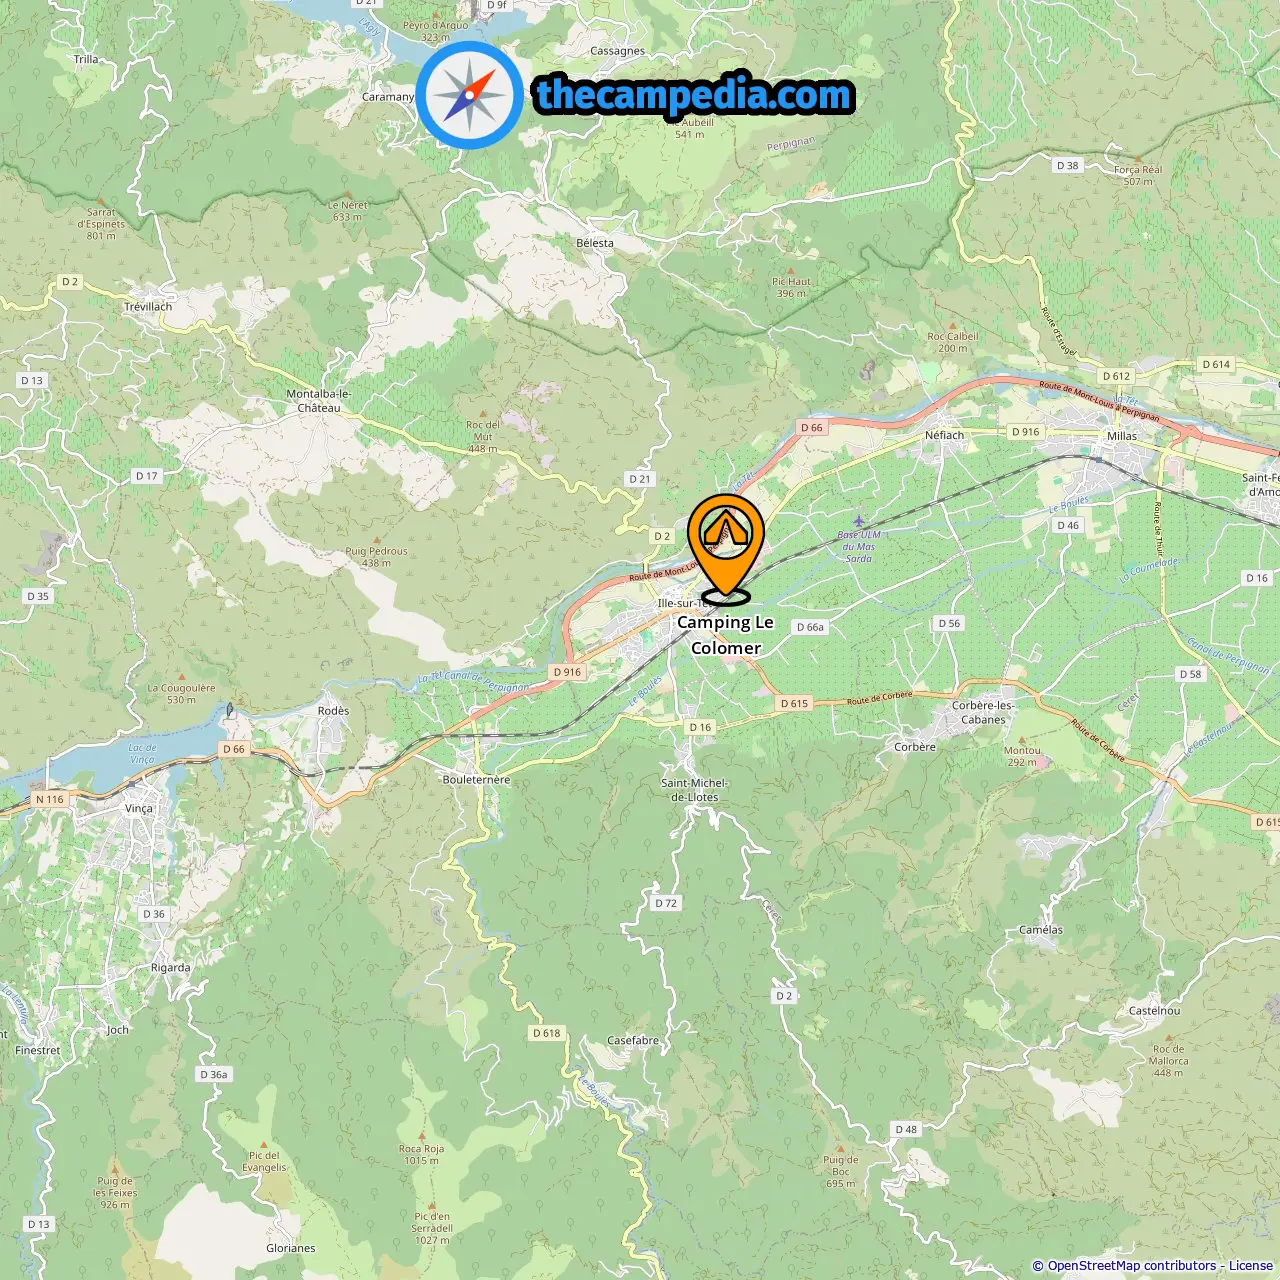Select the Bélesta village label
Screen dimensions: 1280x1280
tap(595, 243)
